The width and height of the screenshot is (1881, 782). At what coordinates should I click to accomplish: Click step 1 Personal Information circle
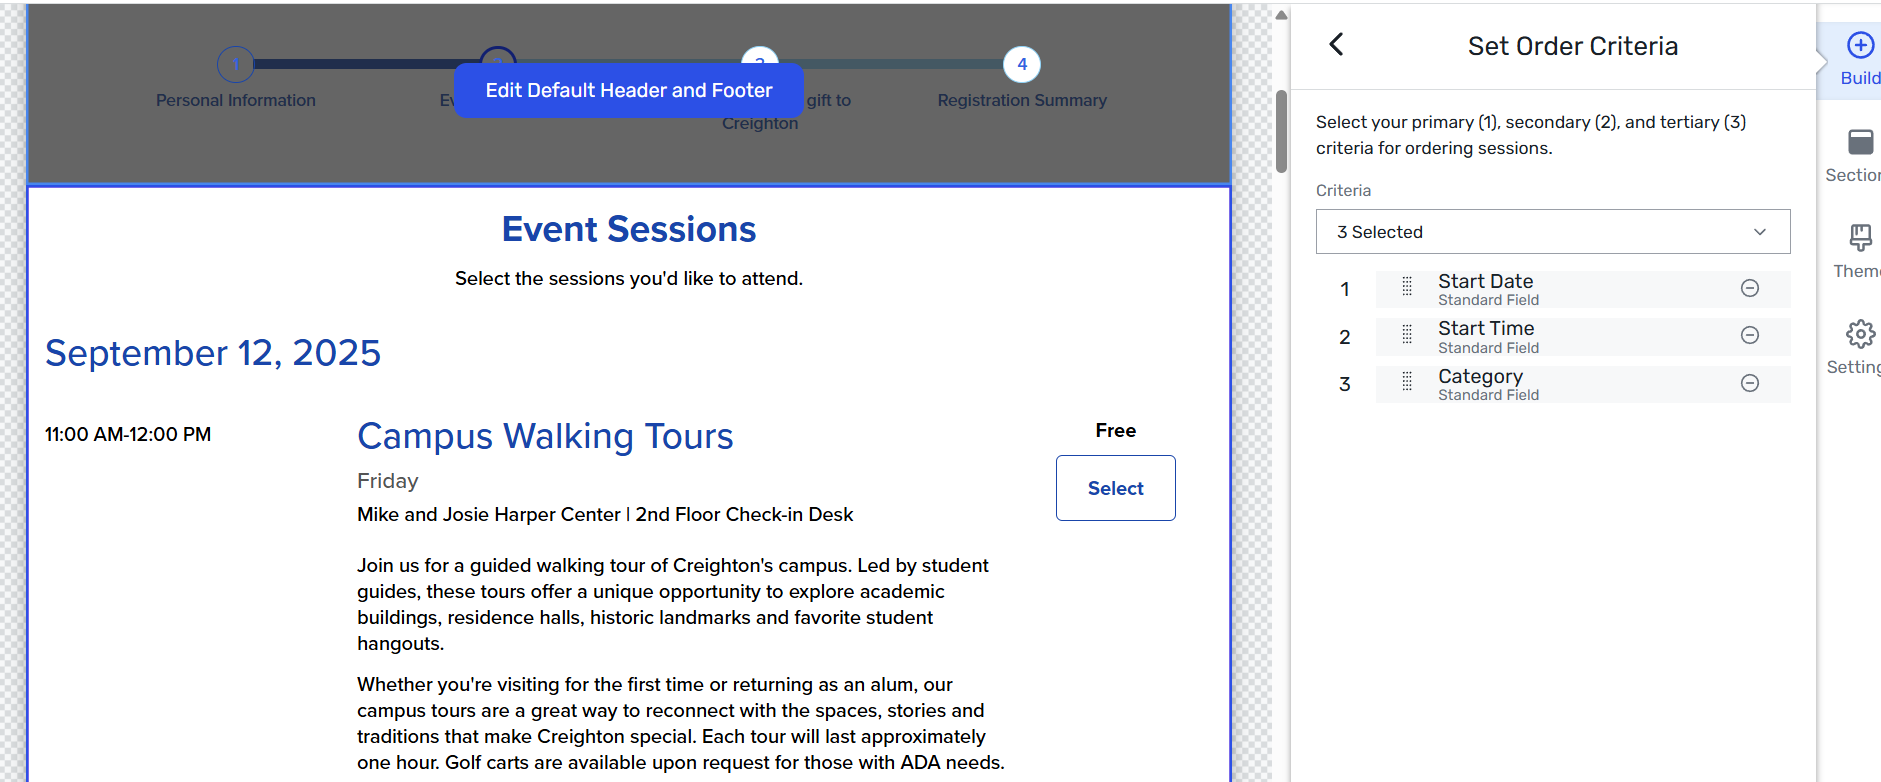pyautogui.click(x=236, y=64)
